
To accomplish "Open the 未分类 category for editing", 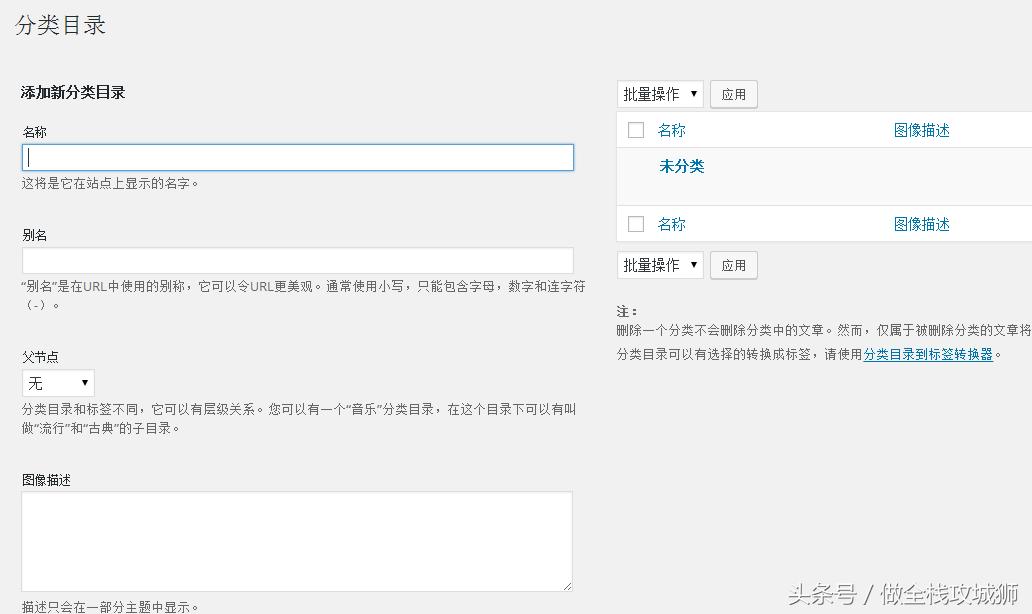I will pyautogui.click(x=682, y=166).
